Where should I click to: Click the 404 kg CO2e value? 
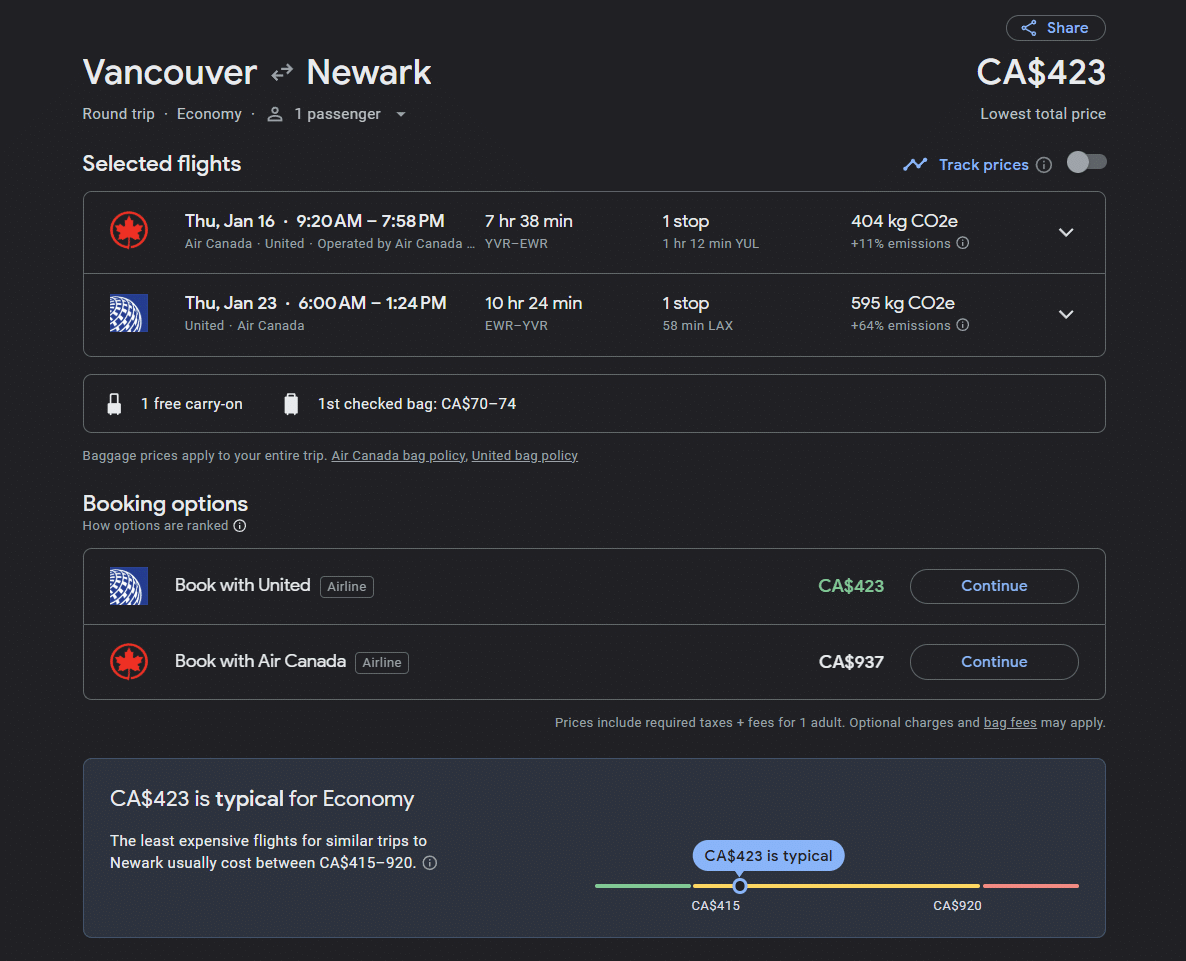904,222
